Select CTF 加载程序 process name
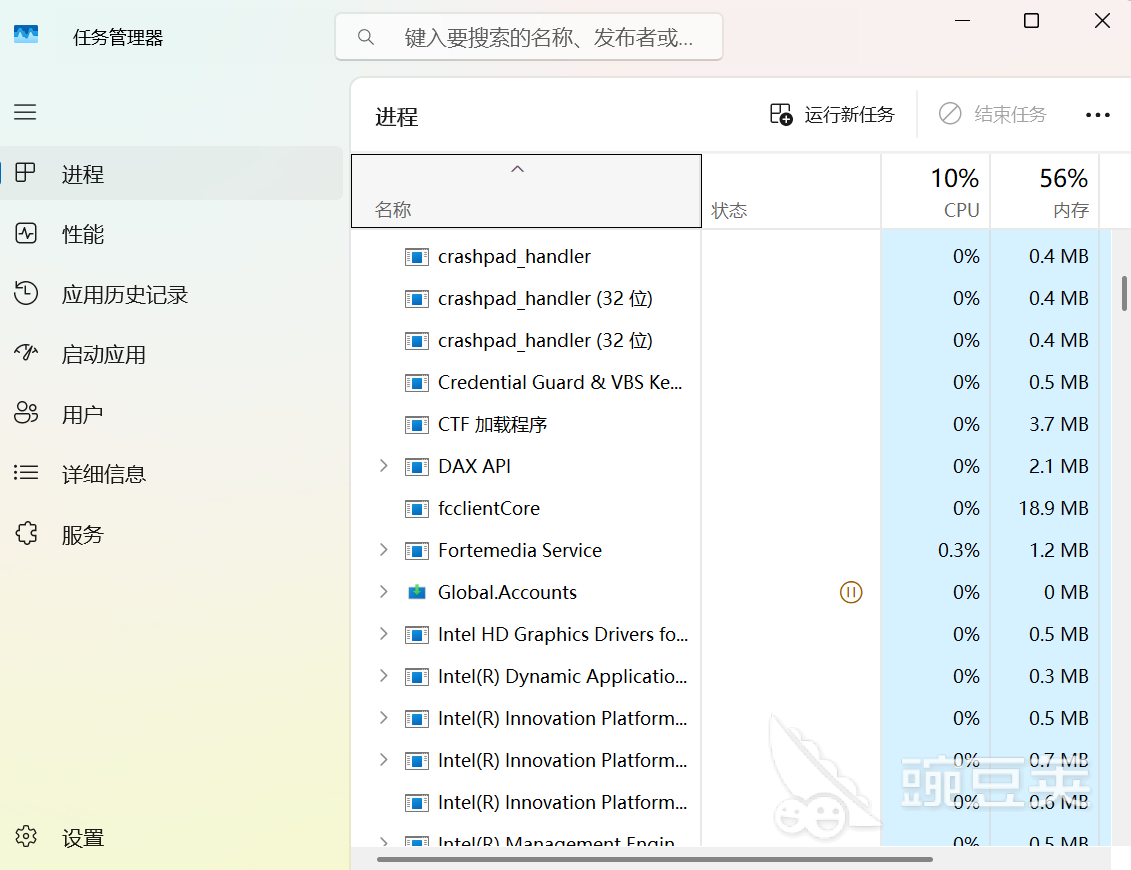Image resolution: width=1131 pixels, height=870 pixels. coord(492,424)
